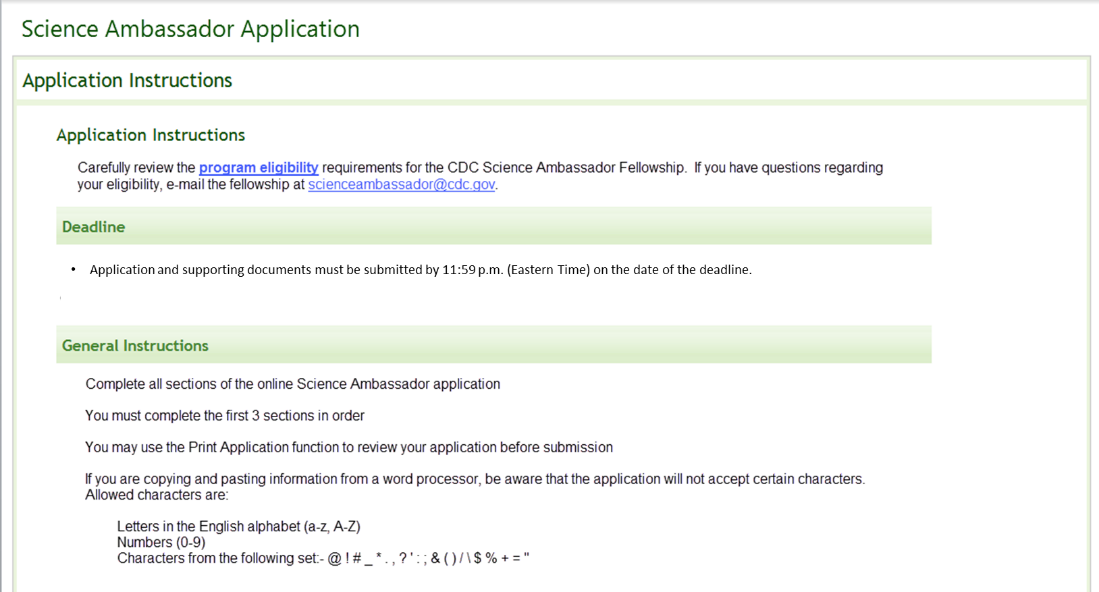
Task: Click the scienceambassador@cdc.gov email link
Action: (402, 185)
